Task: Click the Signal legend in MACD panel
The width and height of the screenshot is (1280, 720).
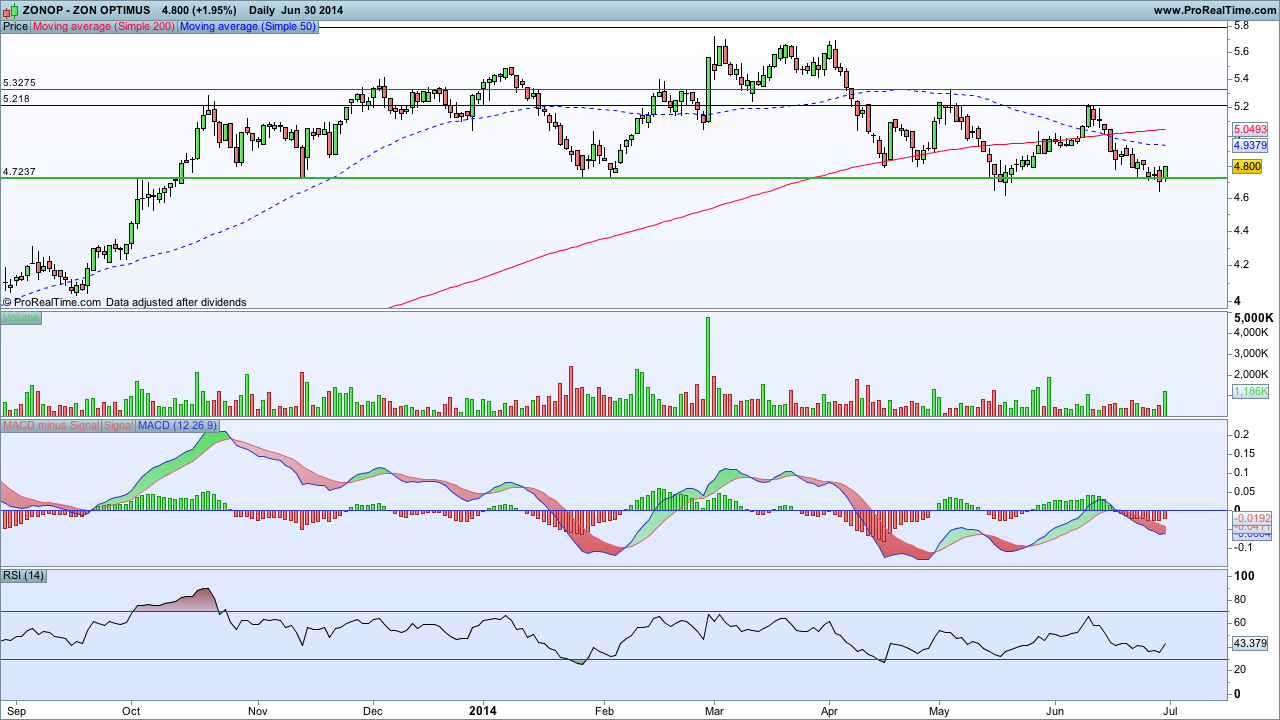Action: [x=119, y=426]
